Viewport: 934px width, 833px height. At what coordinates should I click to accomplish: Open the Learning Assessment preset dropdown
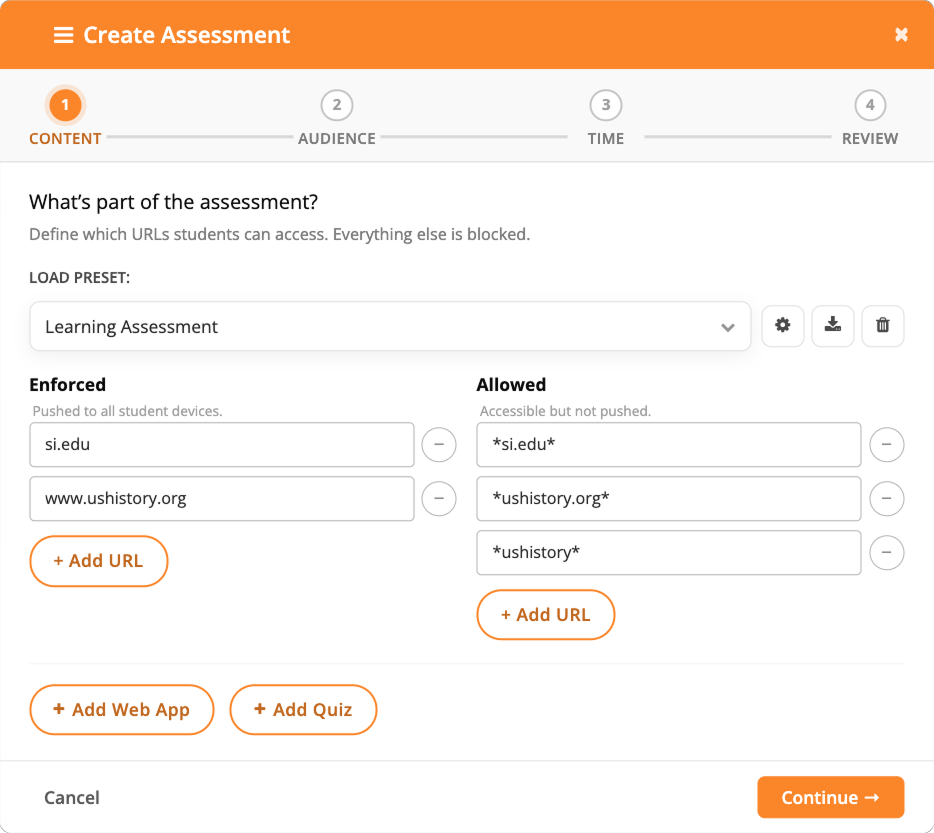[390, 327]
